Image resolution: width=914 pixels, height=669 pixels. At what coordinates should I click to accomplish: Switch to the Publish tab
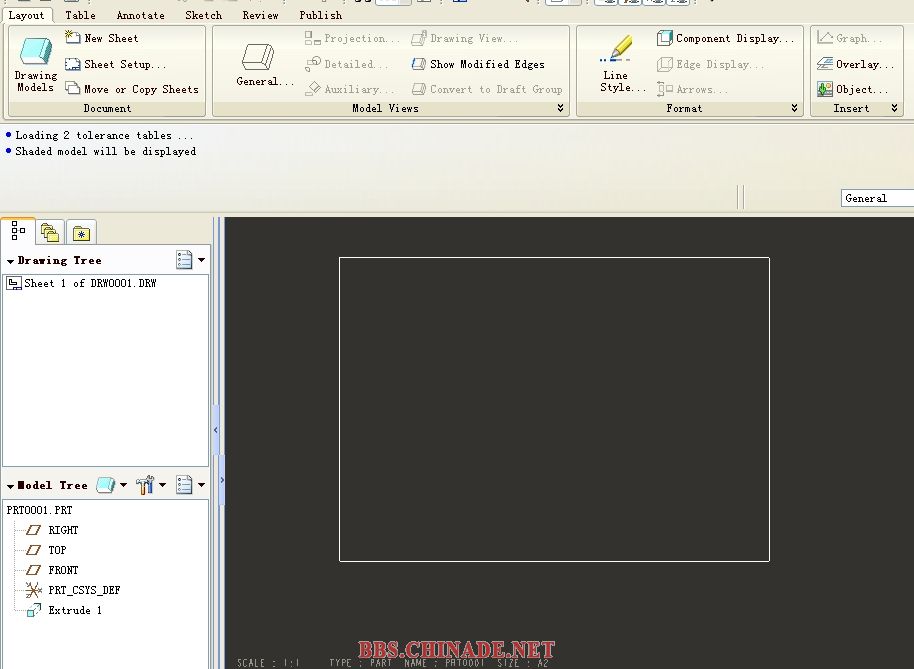coord(321,15)
